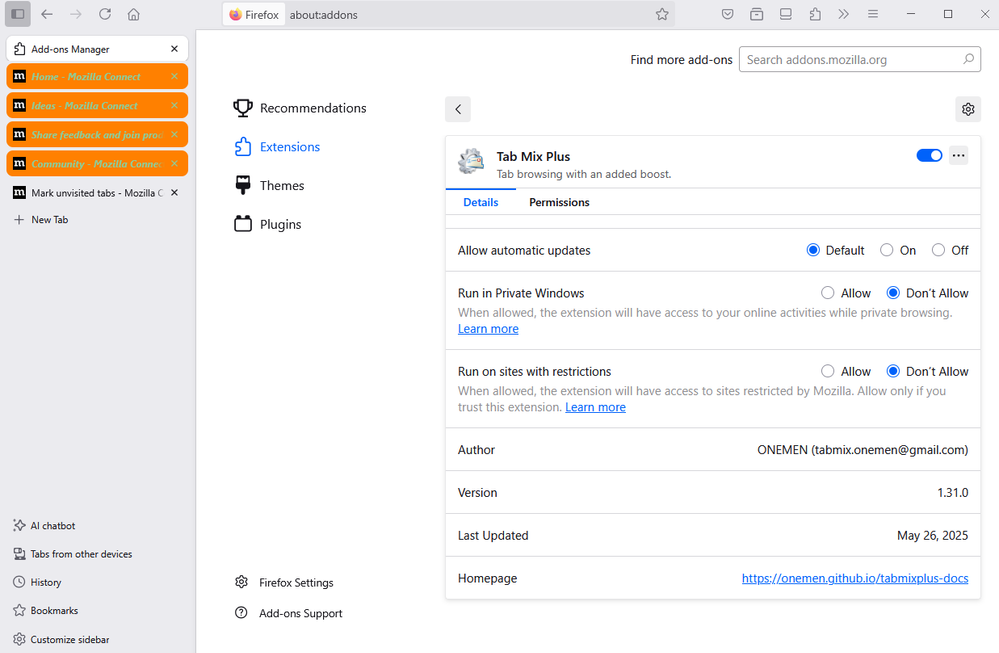
Task: Open the Plugins category
Action: pos(268,224)
